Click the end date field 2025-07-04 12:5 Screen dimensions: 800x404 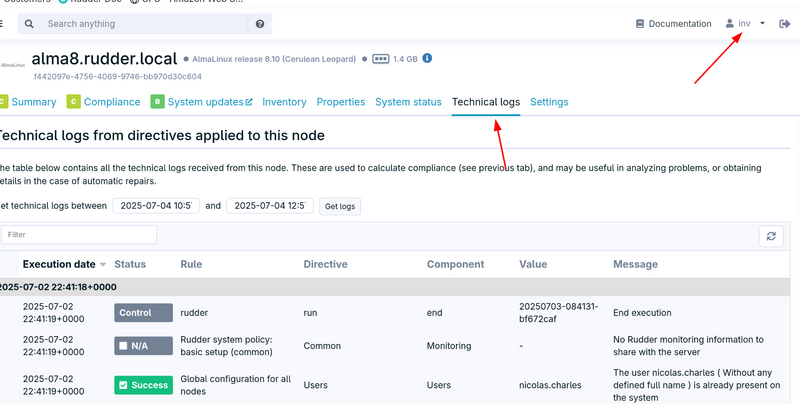[270, 206]
